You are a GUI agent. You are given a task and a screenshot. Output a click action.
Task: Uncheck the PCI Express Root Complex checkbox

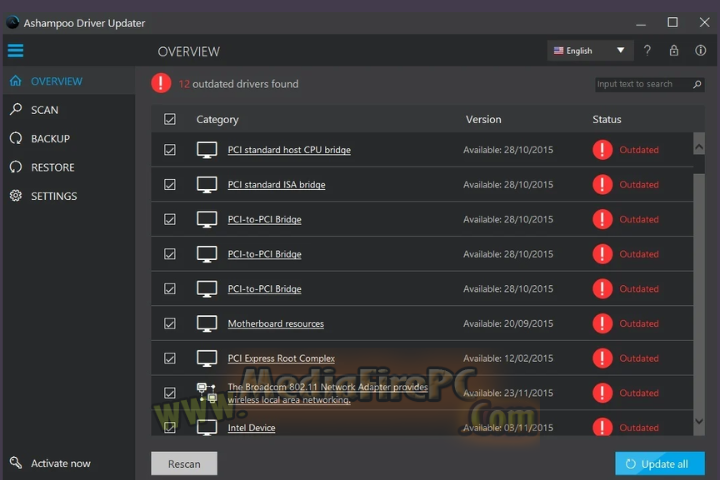[x=170, y=358]
